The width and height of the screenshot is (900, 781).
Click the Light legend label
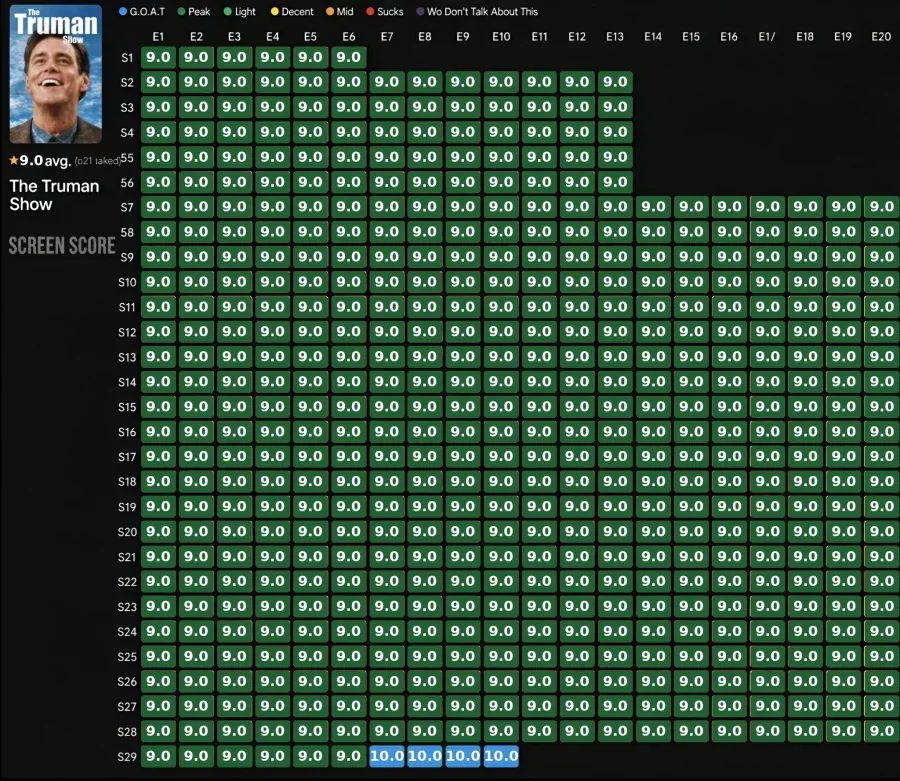(245, 11)
